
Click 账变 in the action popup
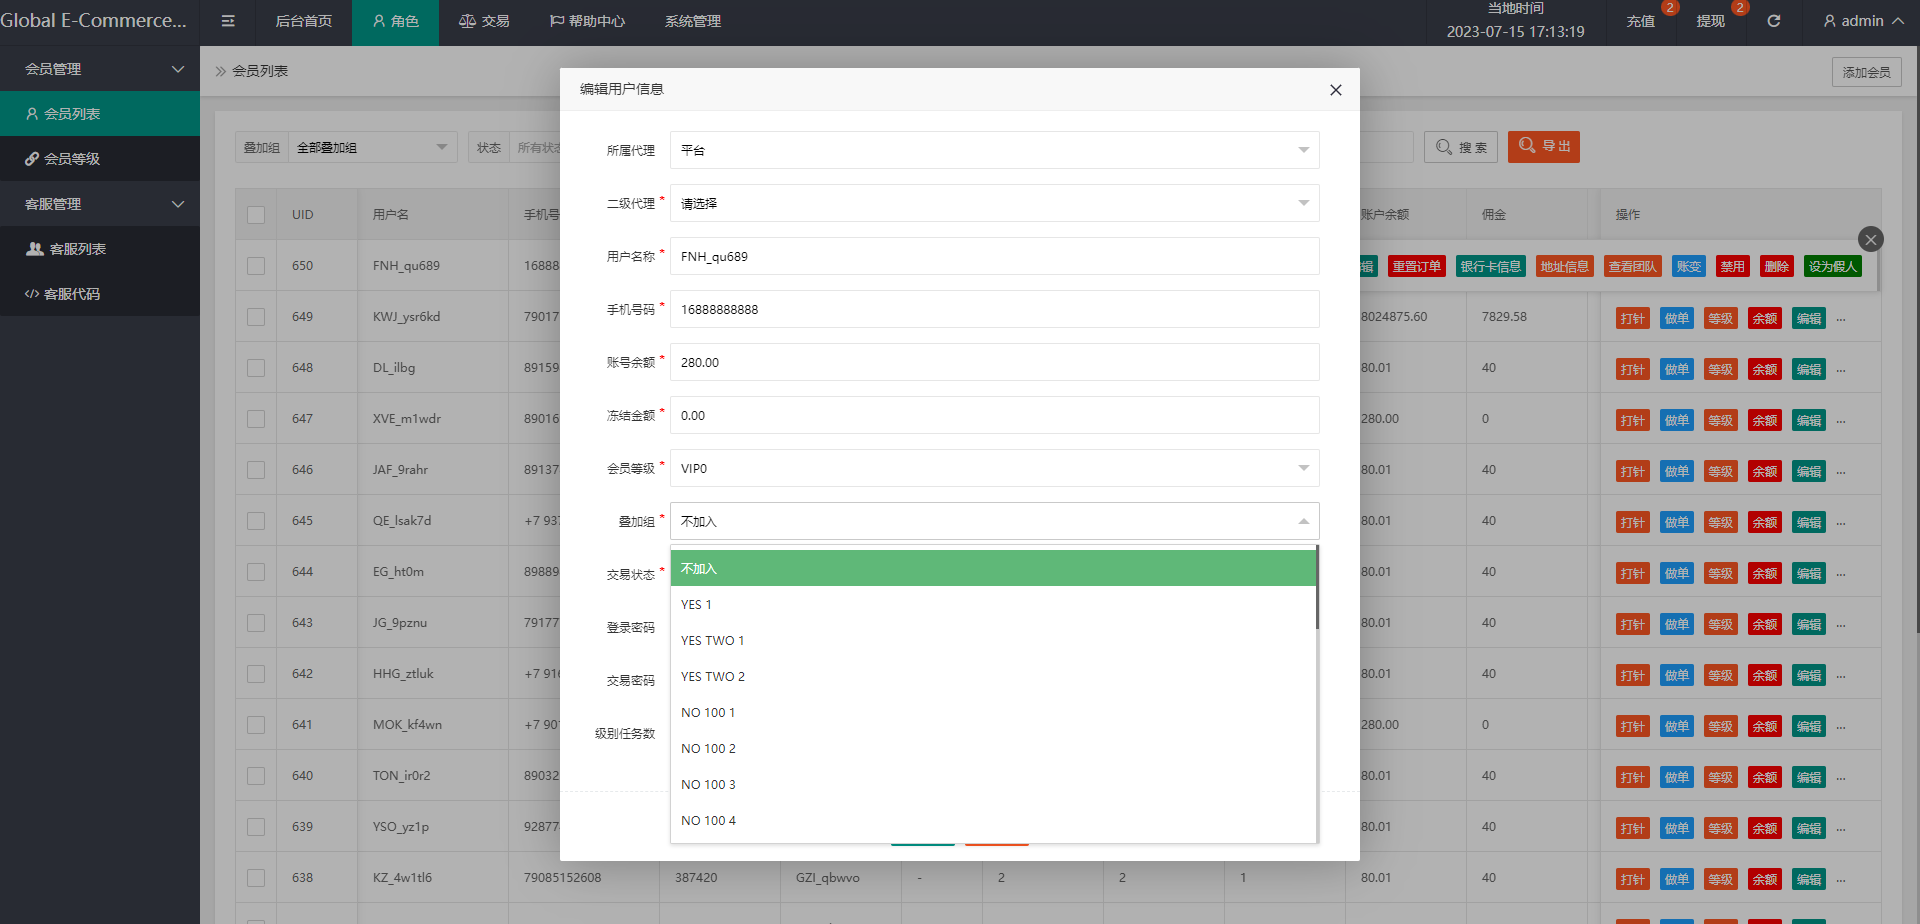(x=1689, y=267)
